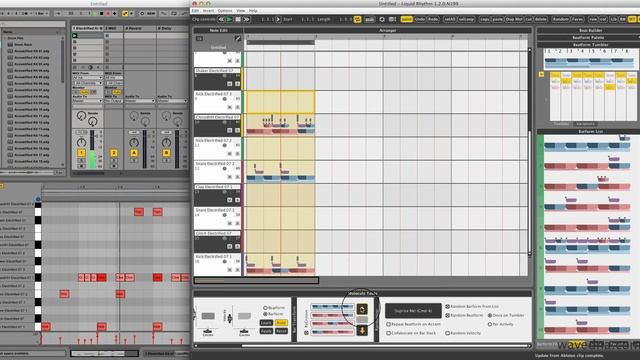This screenshot has width=640, height=360.
Task: Toggle Random Beatform checkbox
Action: tap(447, 315)
